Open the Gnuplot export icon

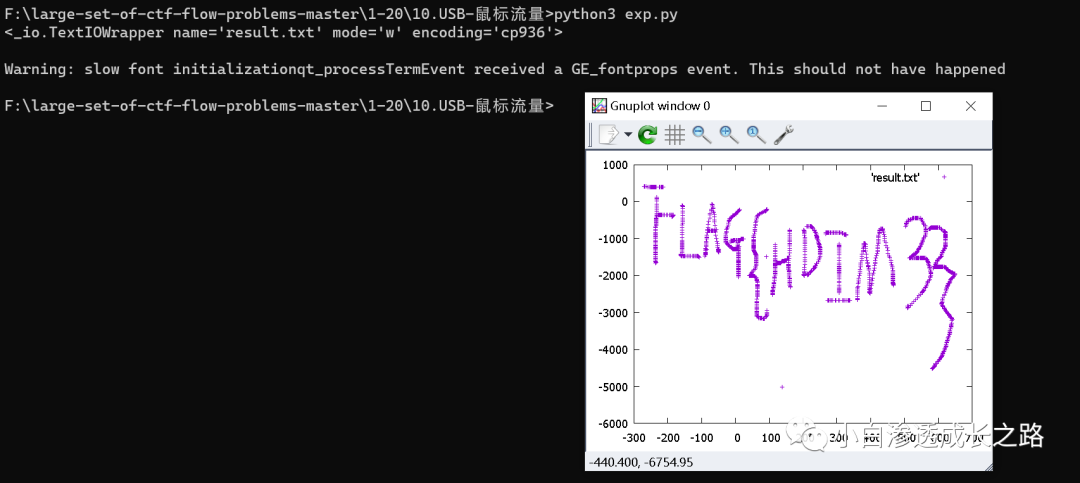609,134
